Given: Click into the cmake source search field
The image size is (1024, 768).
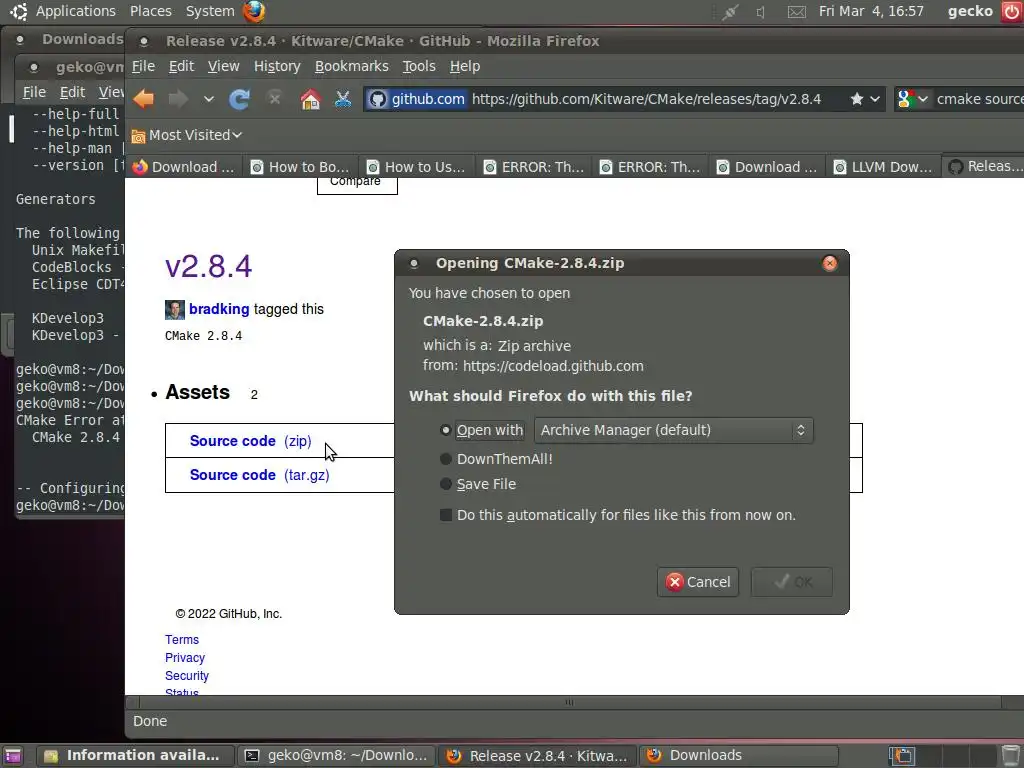Looking at the screenshot, I should click(980, 99).
